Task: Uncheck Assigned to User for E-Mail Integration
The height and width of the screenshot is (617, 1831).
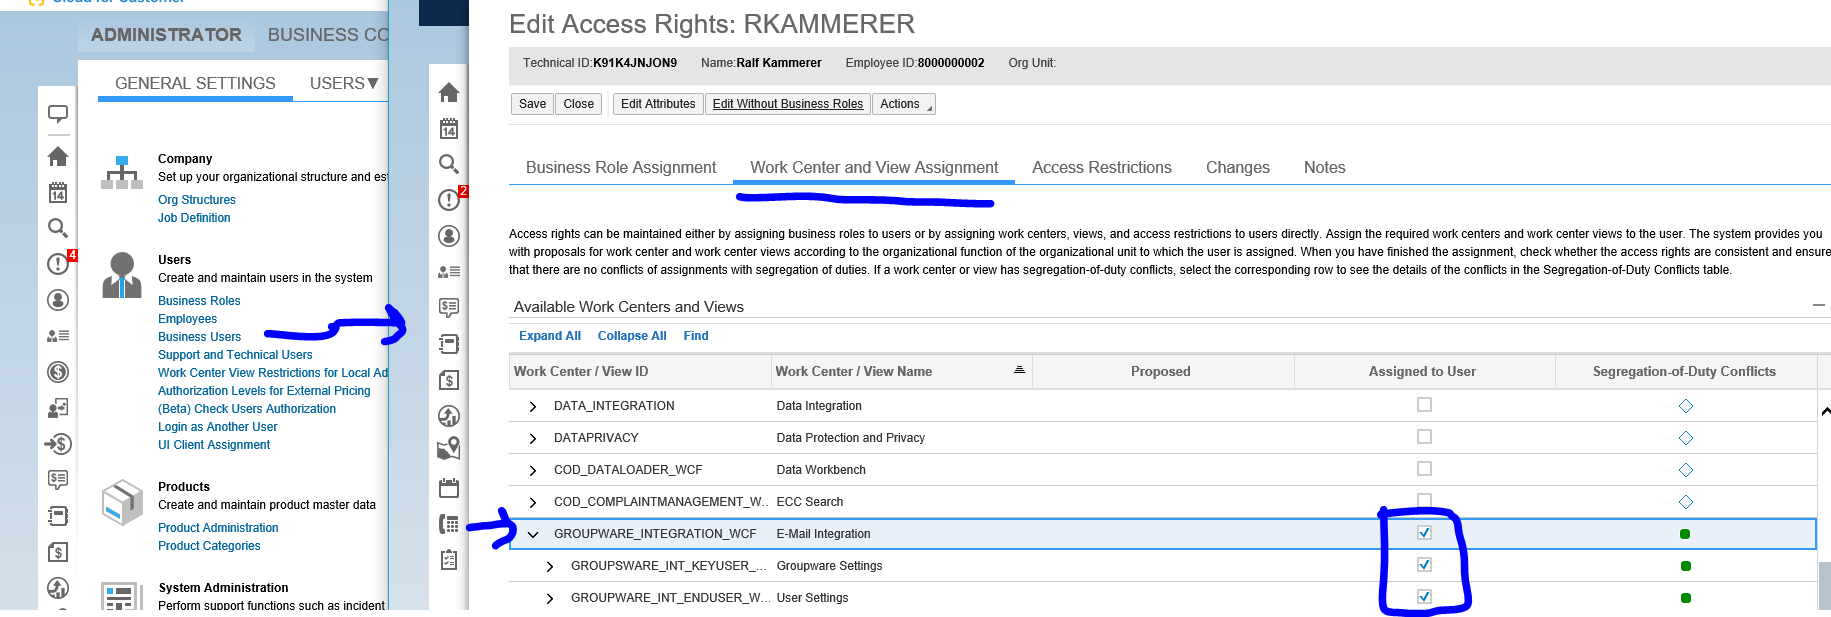Action: [x=1424, y=533]
